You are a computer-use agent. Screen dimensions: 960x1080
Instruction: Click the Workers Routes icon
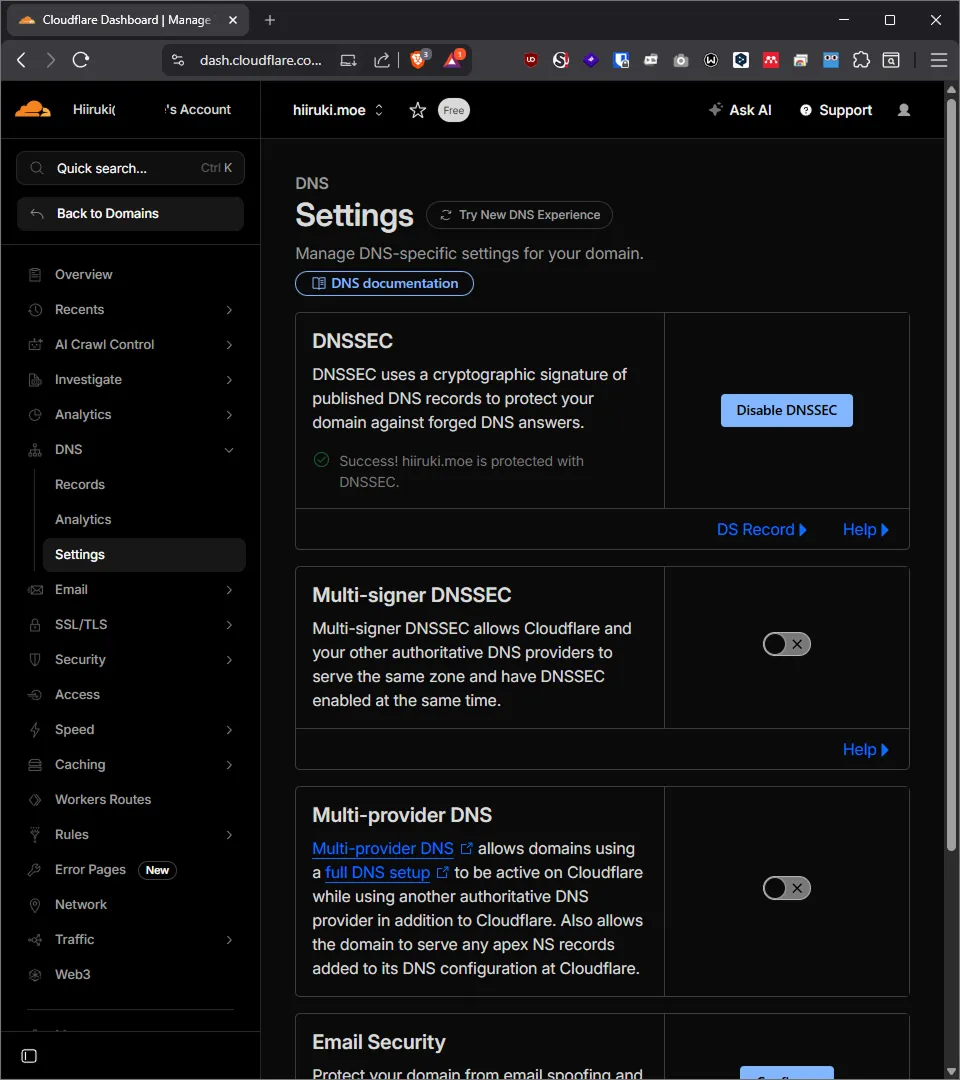(x=35, y=800)
